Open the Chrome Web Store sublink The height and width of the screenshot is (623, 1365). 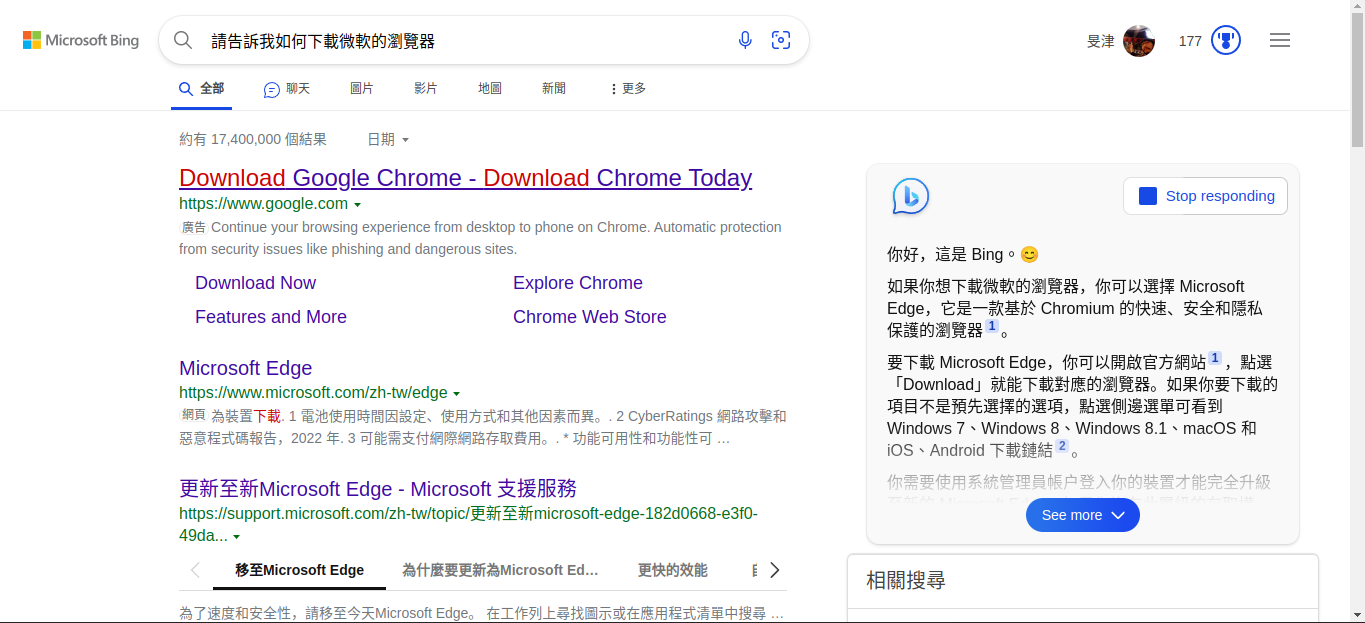[x=590, y=317]
